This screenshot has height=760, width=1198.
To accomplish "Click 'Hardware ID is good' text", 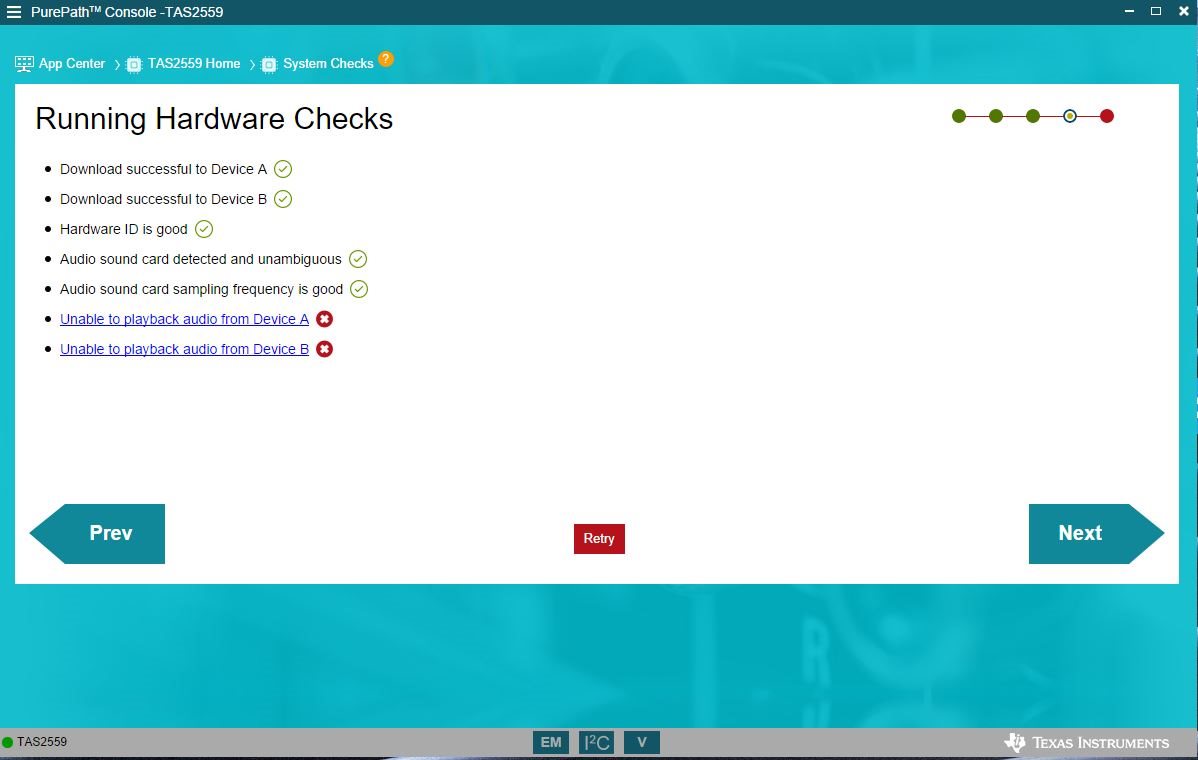I will point(124,229).
